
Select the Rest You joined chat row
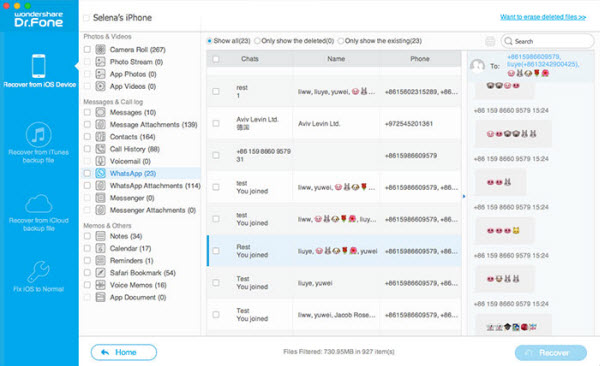point(334,251)
